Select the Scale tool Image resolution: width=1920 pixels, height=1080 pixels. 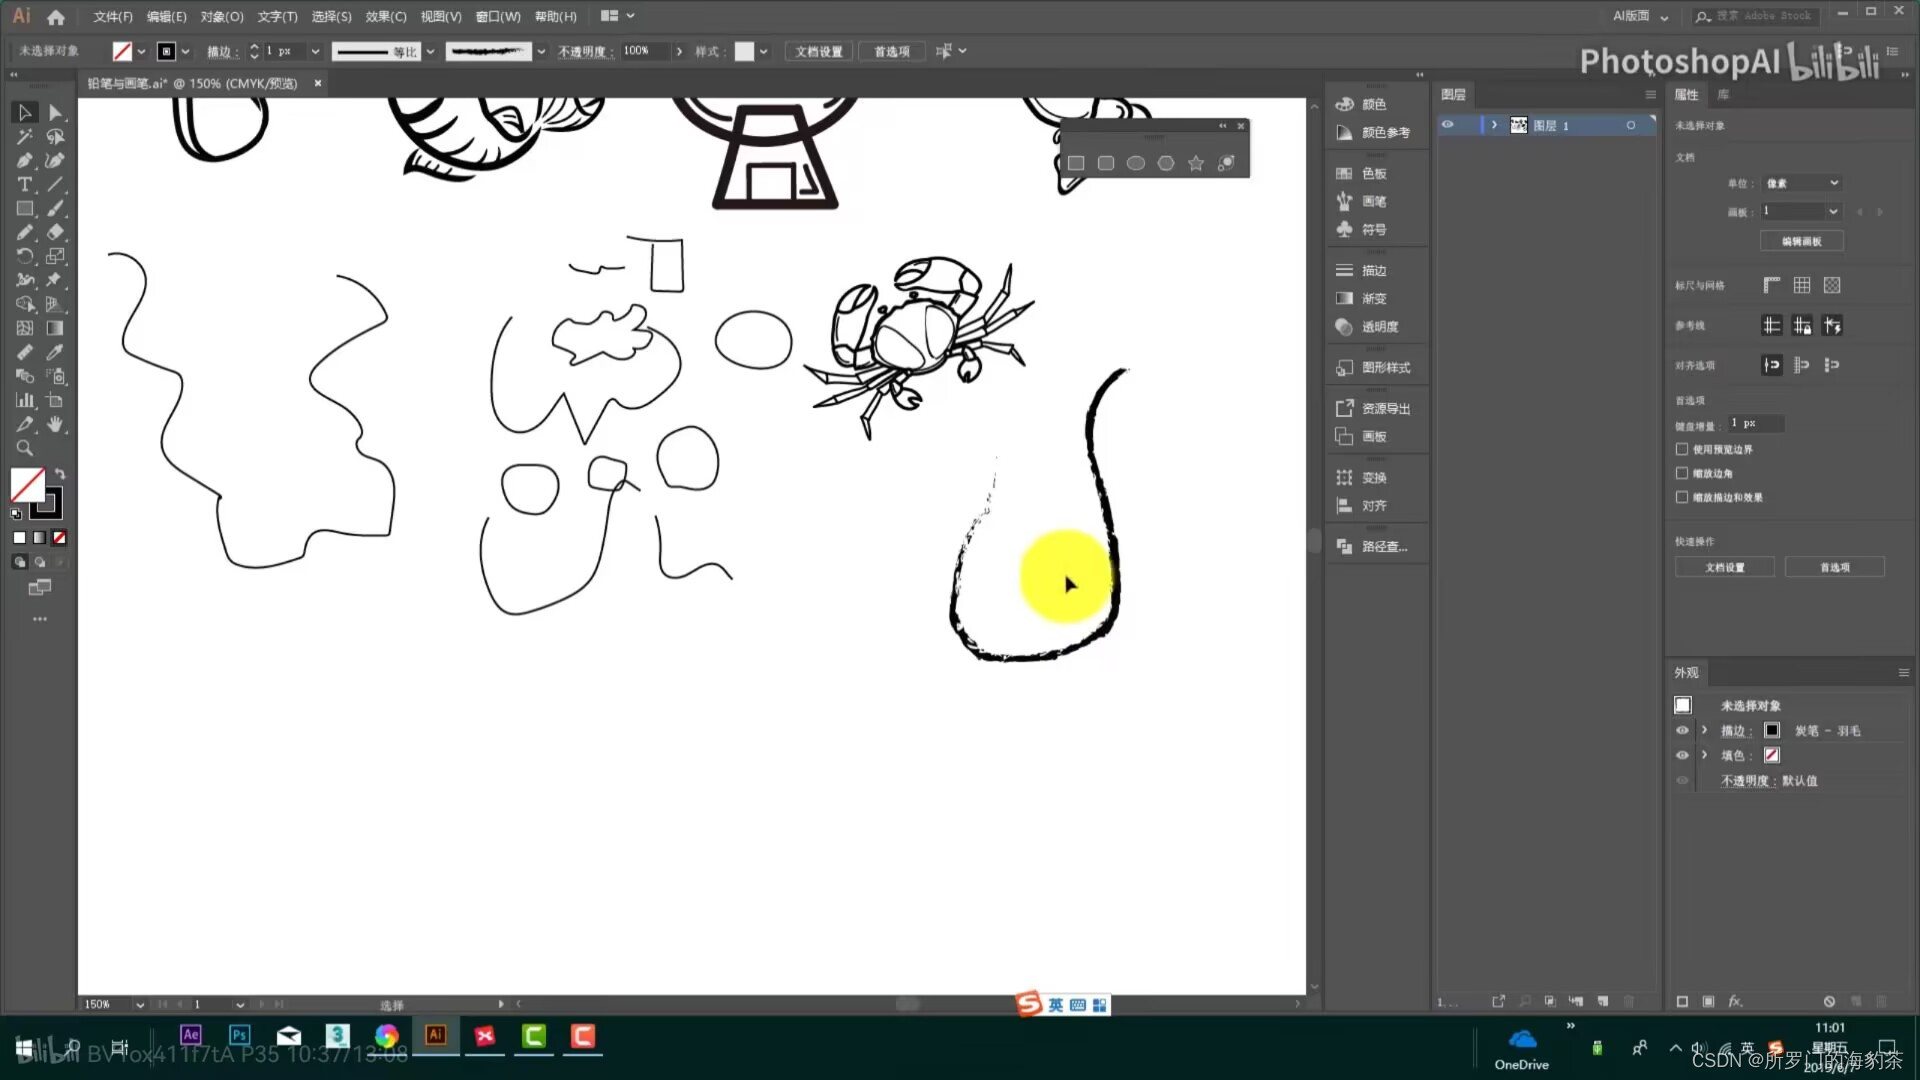[55, 257]
